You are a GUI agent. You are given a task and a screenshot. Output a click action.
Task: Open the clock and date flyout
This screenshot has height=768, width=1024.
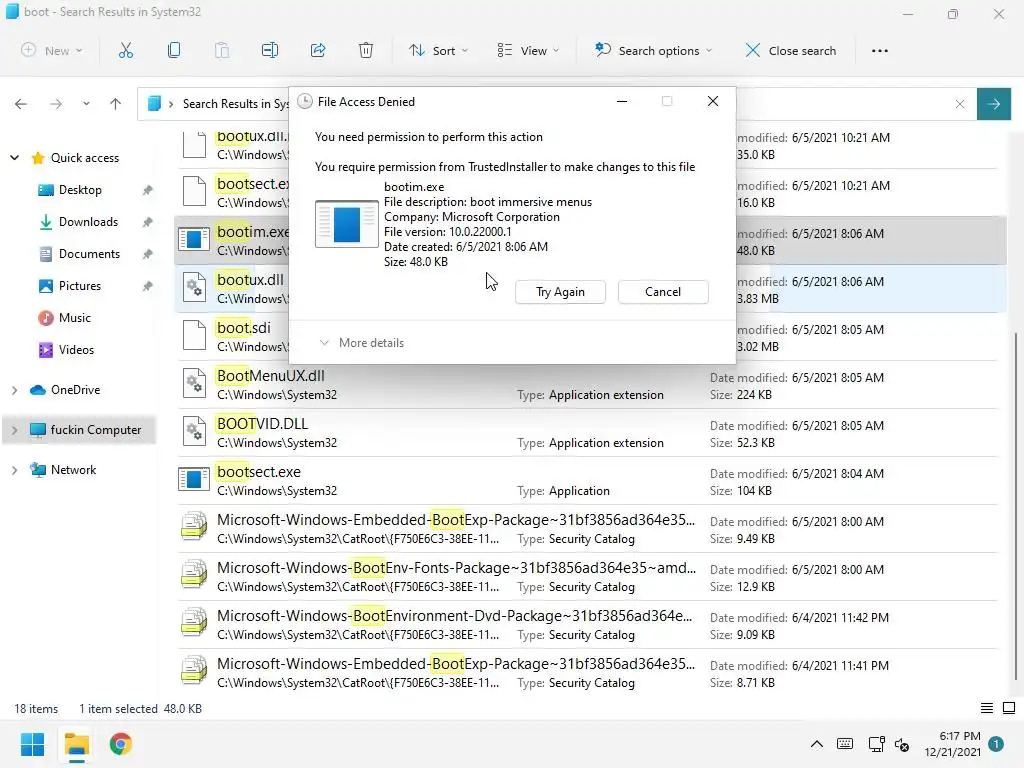click(953, 744)
